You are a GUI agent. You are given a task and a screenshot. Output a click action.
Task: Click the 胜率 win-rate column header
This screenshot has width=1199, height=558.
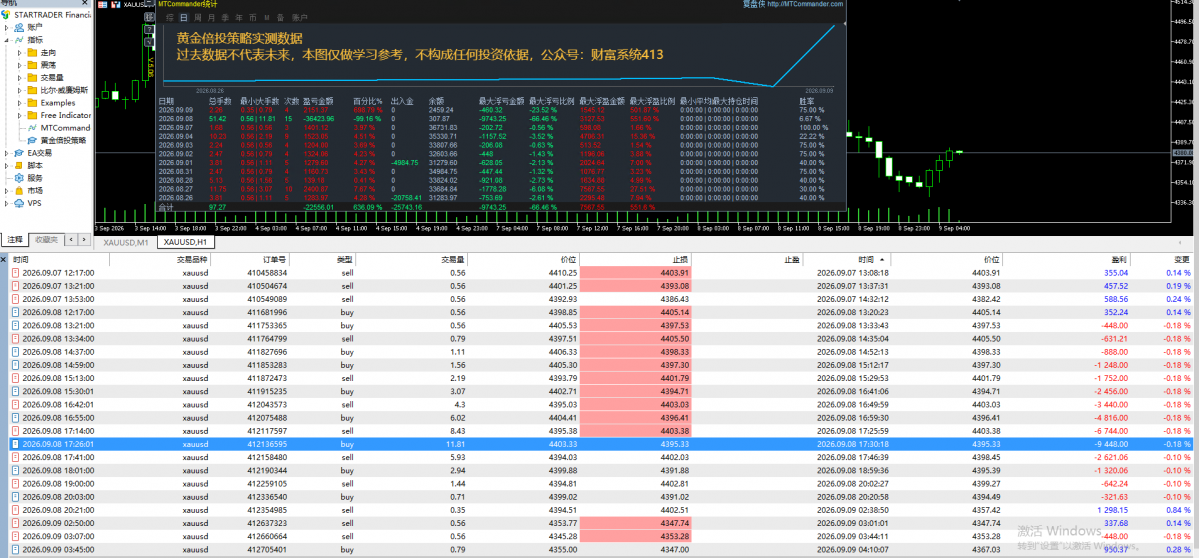click(806, 100)
